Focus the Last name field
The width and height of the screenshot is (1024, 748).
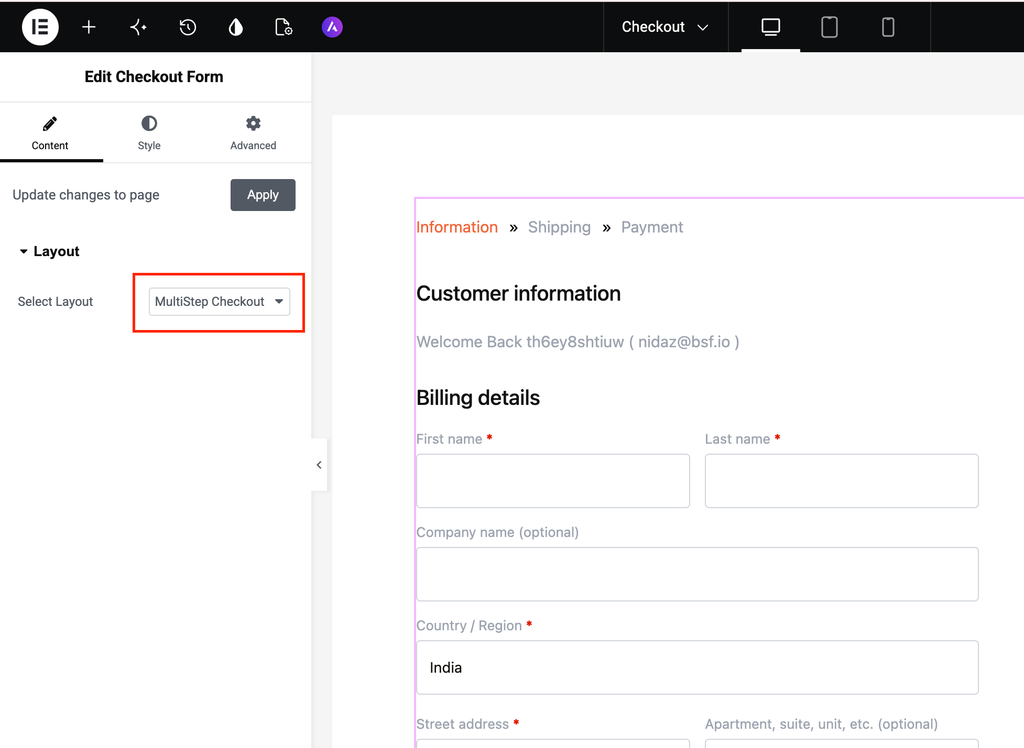pyautogui.click(x=842, y=481)
